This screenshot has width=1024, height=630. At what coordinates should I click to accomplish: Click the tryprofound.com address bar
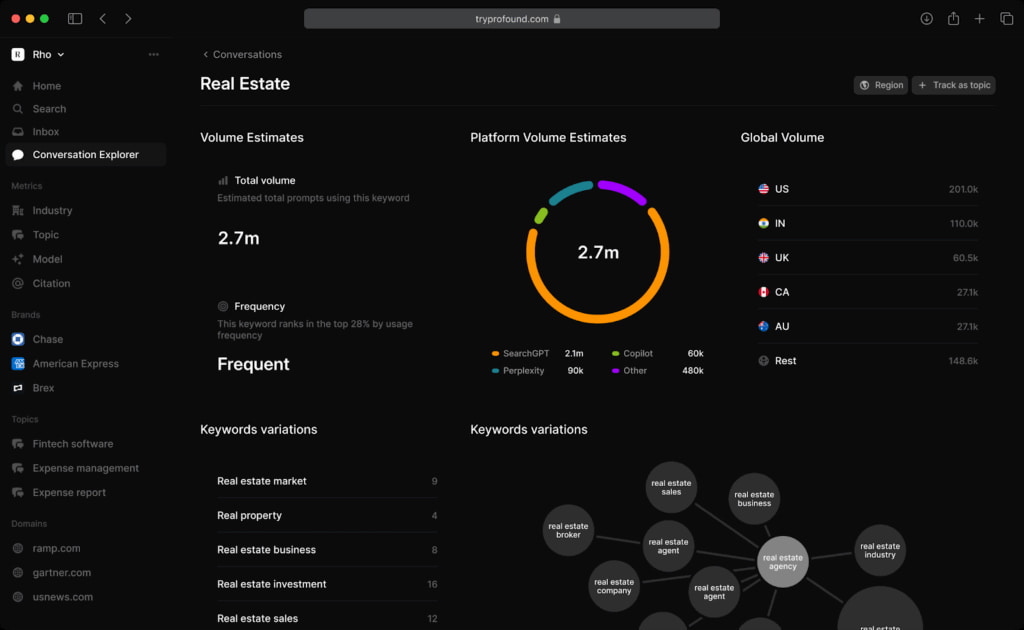(x=511, y=19)
